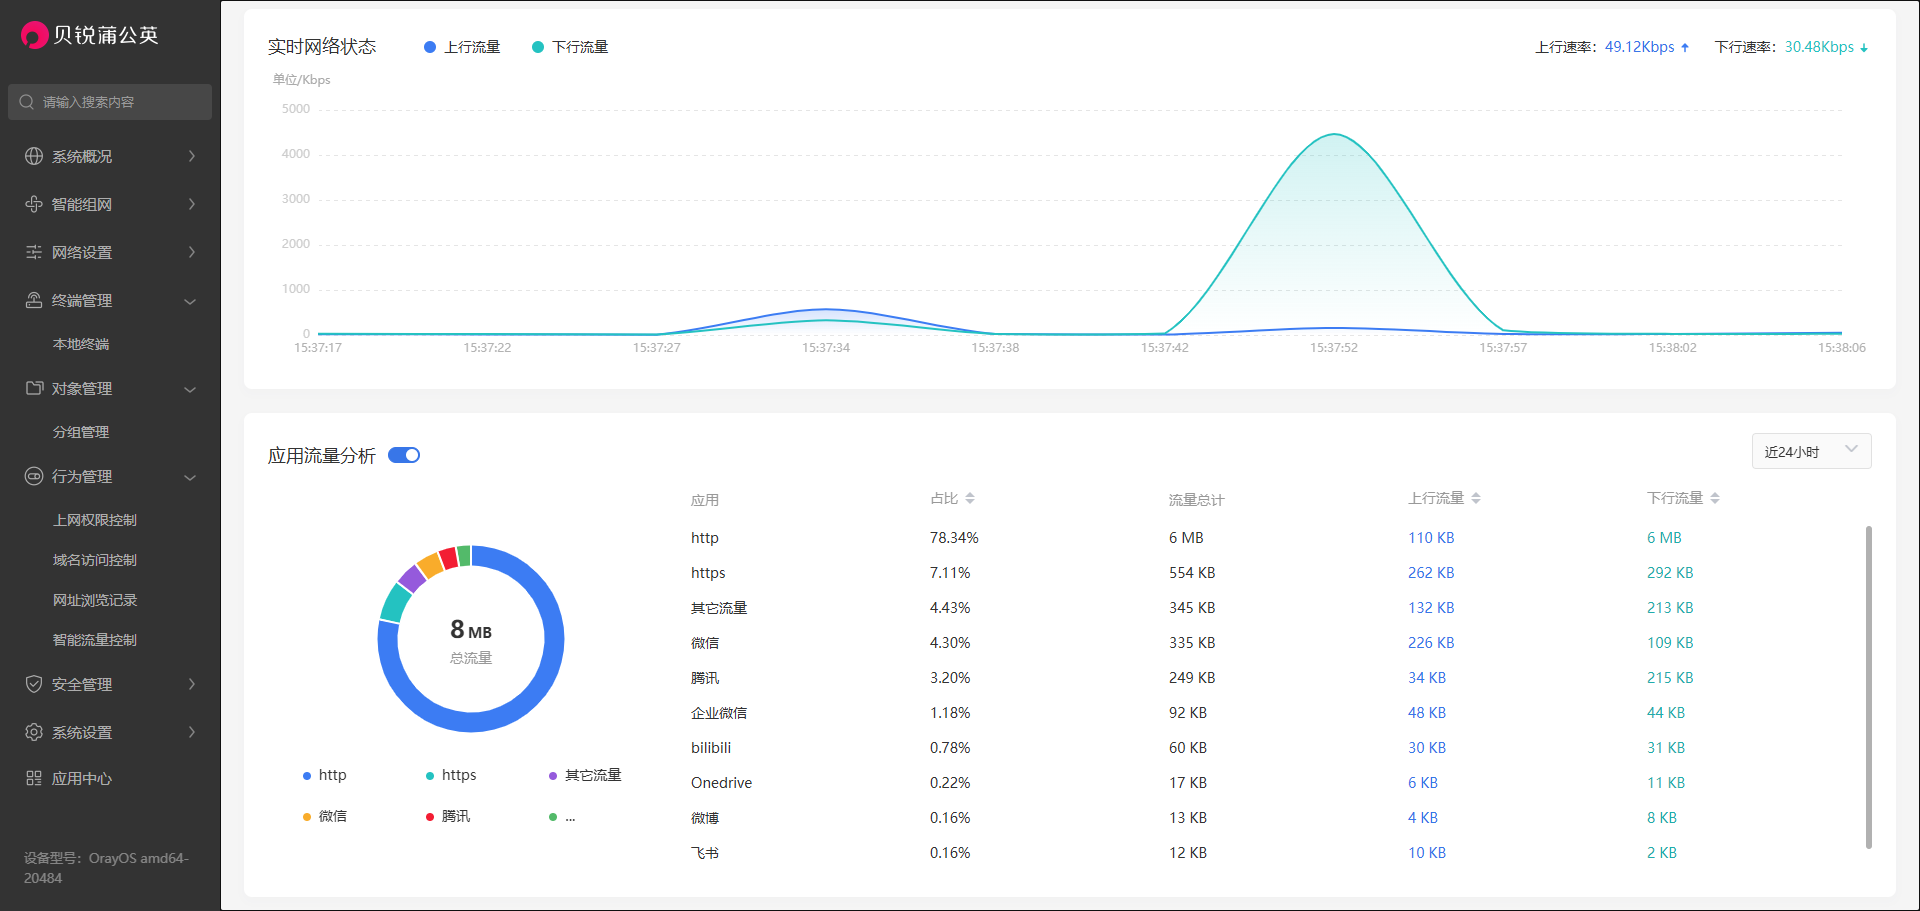
Task: Click the search magnifier icon in sidebar
Action: point(27,102)
